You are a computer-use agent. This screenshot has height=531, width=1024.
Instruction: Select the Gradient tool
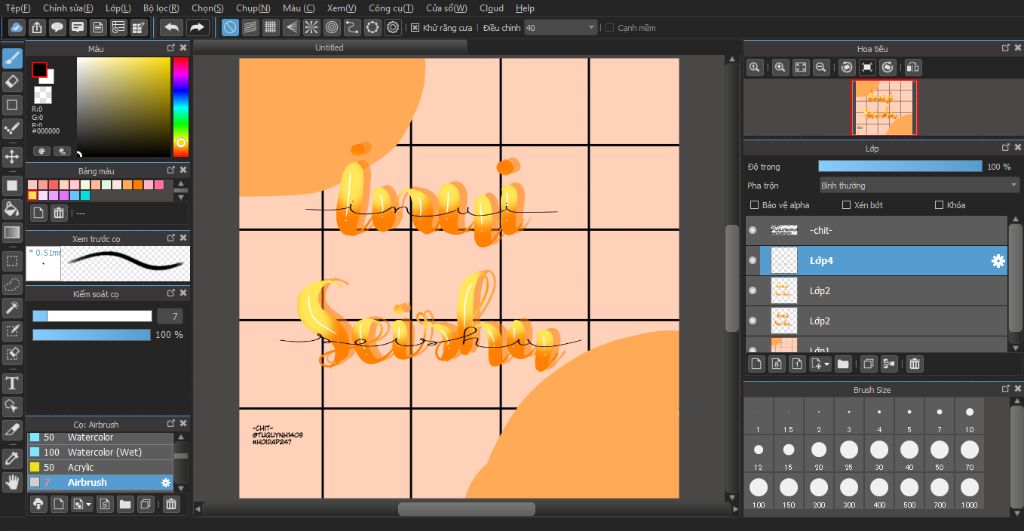[12, 233]
